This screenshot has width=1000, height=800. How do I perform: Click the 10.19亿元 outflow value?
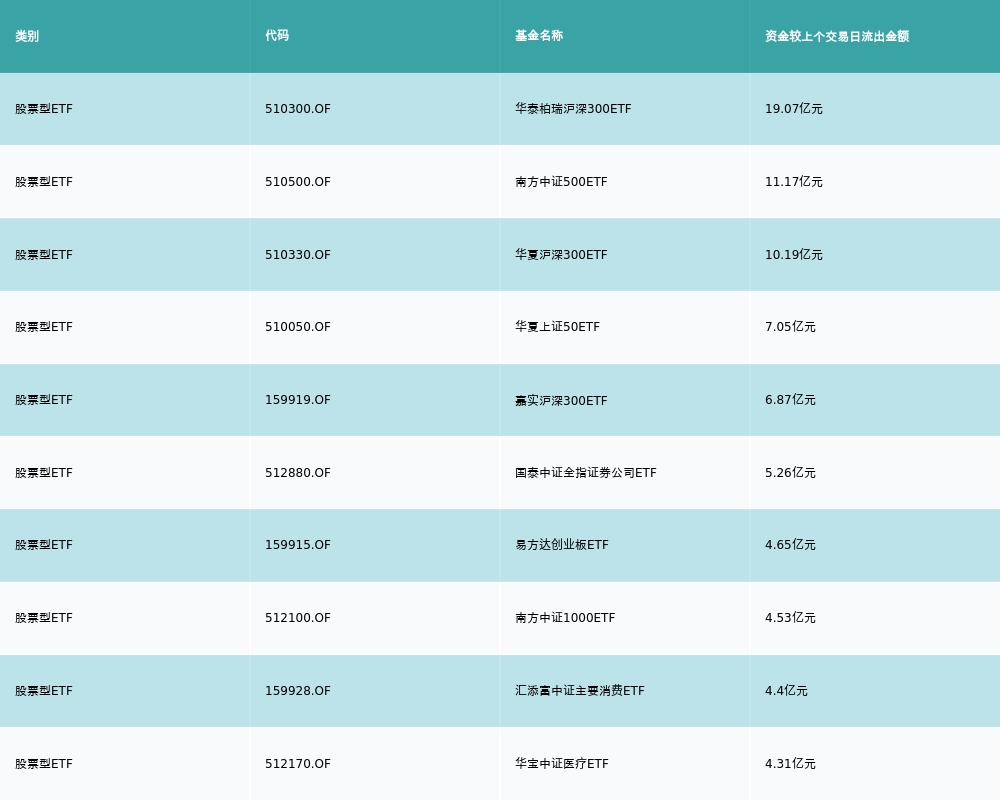pos(793,255)
